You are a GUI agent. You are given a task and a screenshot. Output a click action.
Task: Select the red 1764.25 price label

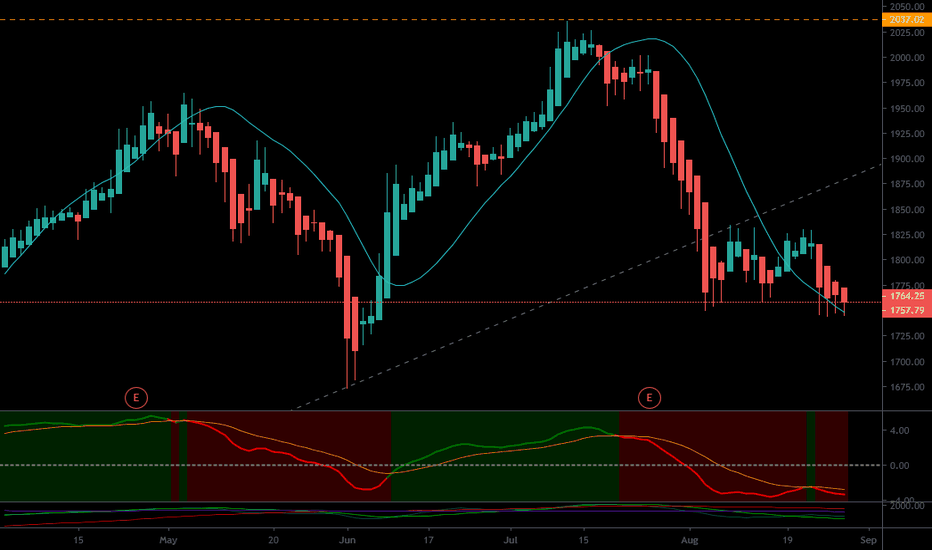click(x=907, y=296)
